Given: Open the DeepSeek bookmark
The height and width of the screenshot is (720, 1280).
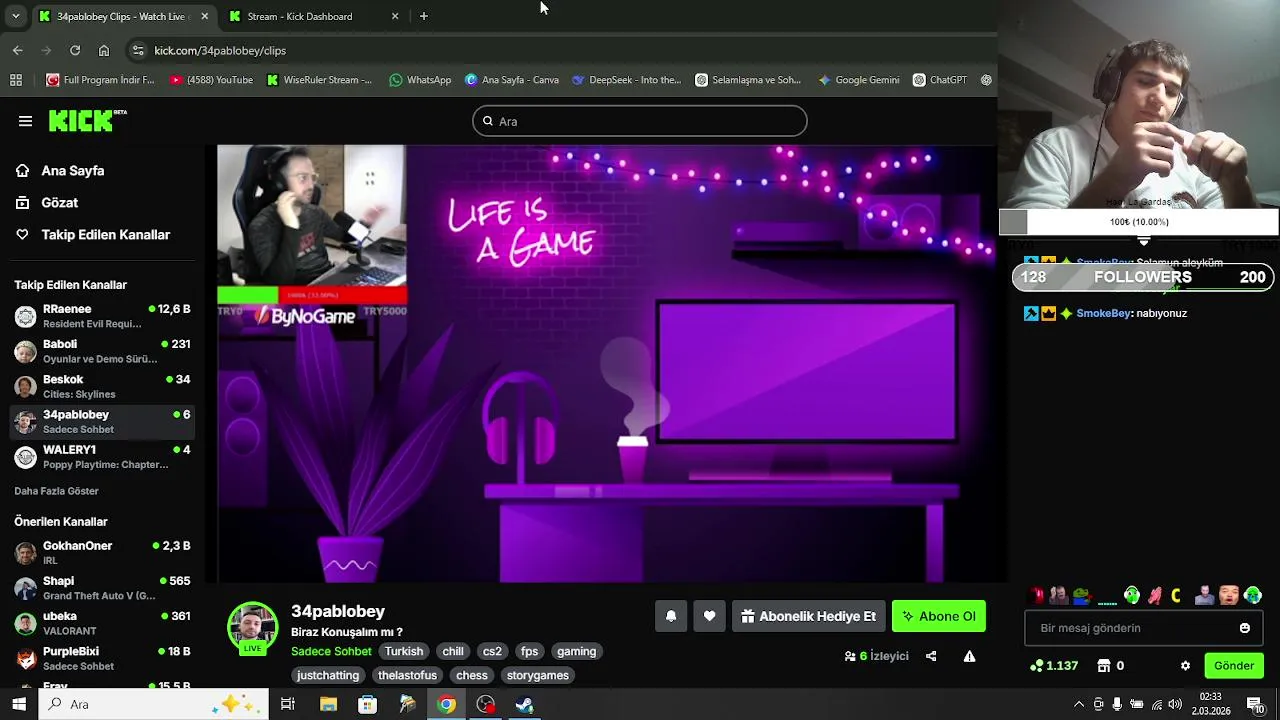Looking at the screenshot, I should (626, 80).
